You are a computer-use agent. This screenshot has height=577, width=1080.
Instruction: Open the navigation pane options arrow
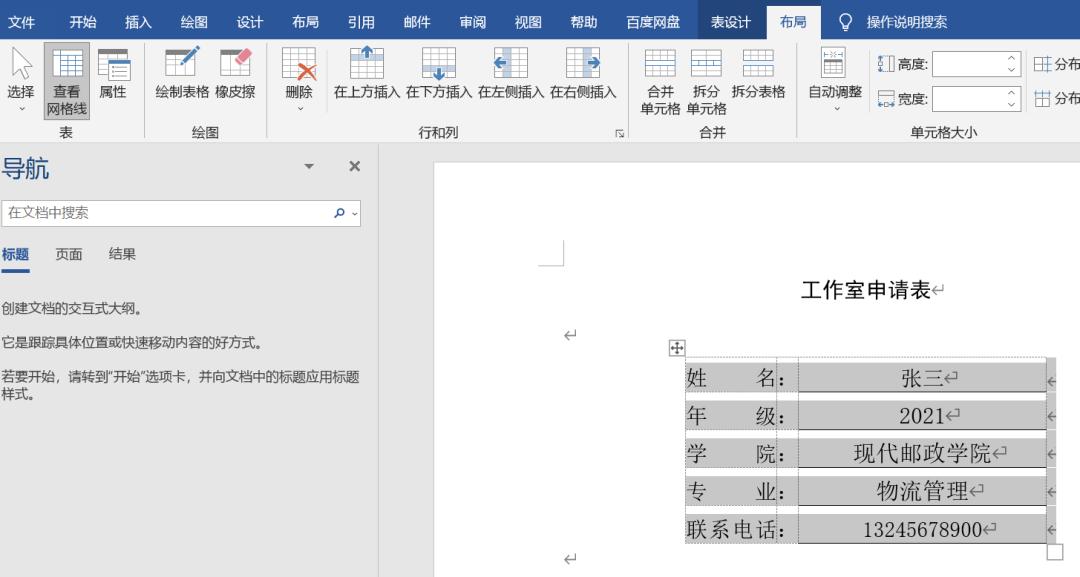[310, 167]
